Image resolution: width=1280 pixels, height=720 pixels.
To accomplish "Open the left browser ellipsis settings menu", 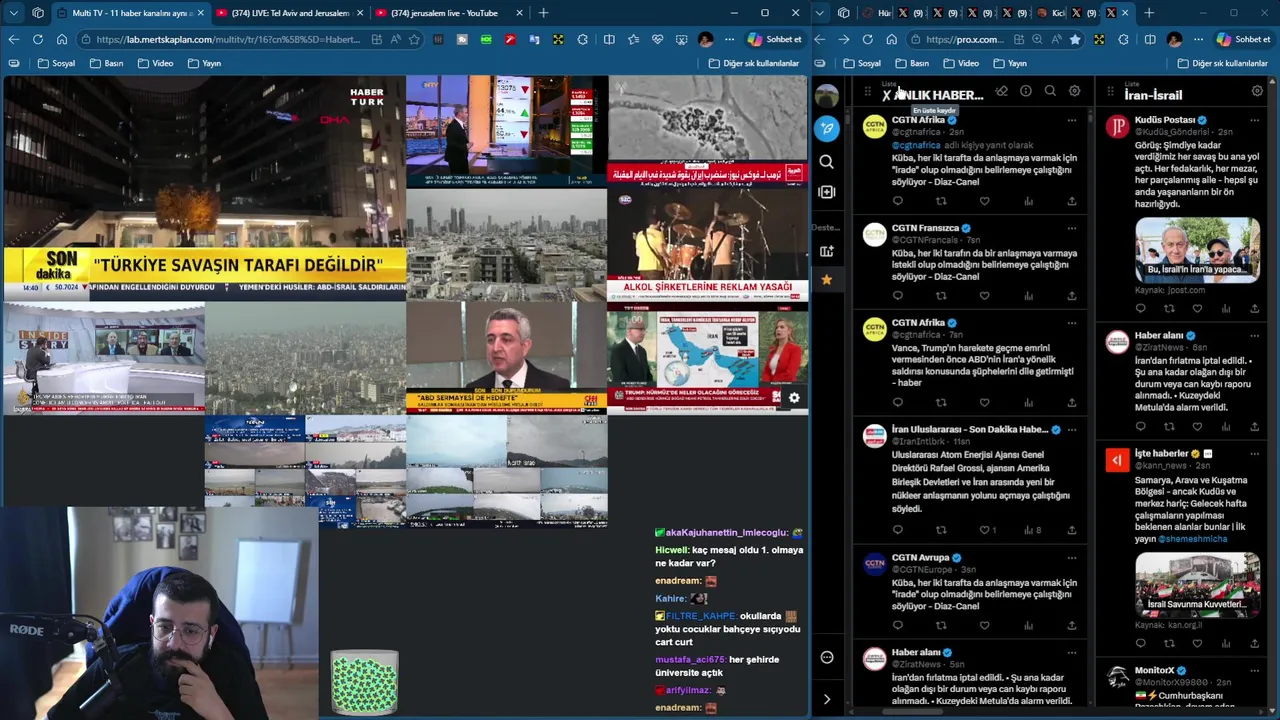I will [x=728, y=39].
